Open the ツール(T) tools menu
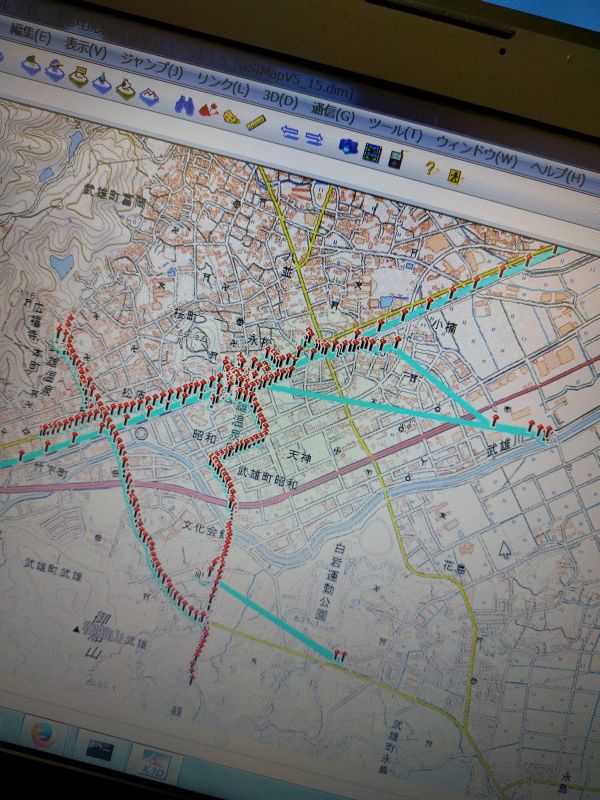Viewport: 600px width, 800px height. tap(395, 128)
